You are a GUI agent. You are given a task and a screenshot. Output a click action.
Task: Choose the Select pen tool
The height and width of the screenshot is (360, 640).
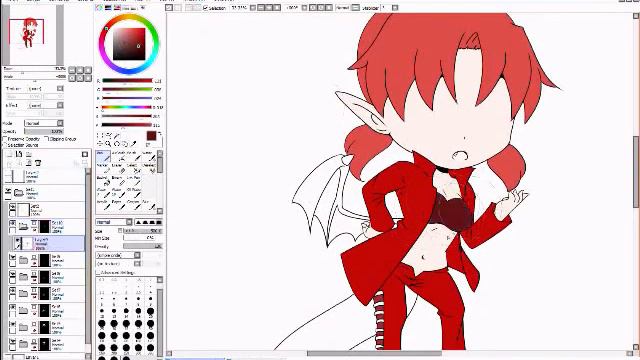[133, 168]
